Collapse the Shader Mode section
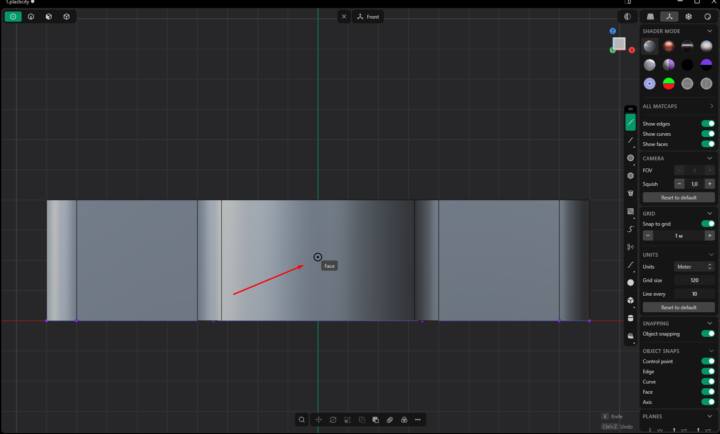This screenshot has height=434, width=720. tap(710, 31)
